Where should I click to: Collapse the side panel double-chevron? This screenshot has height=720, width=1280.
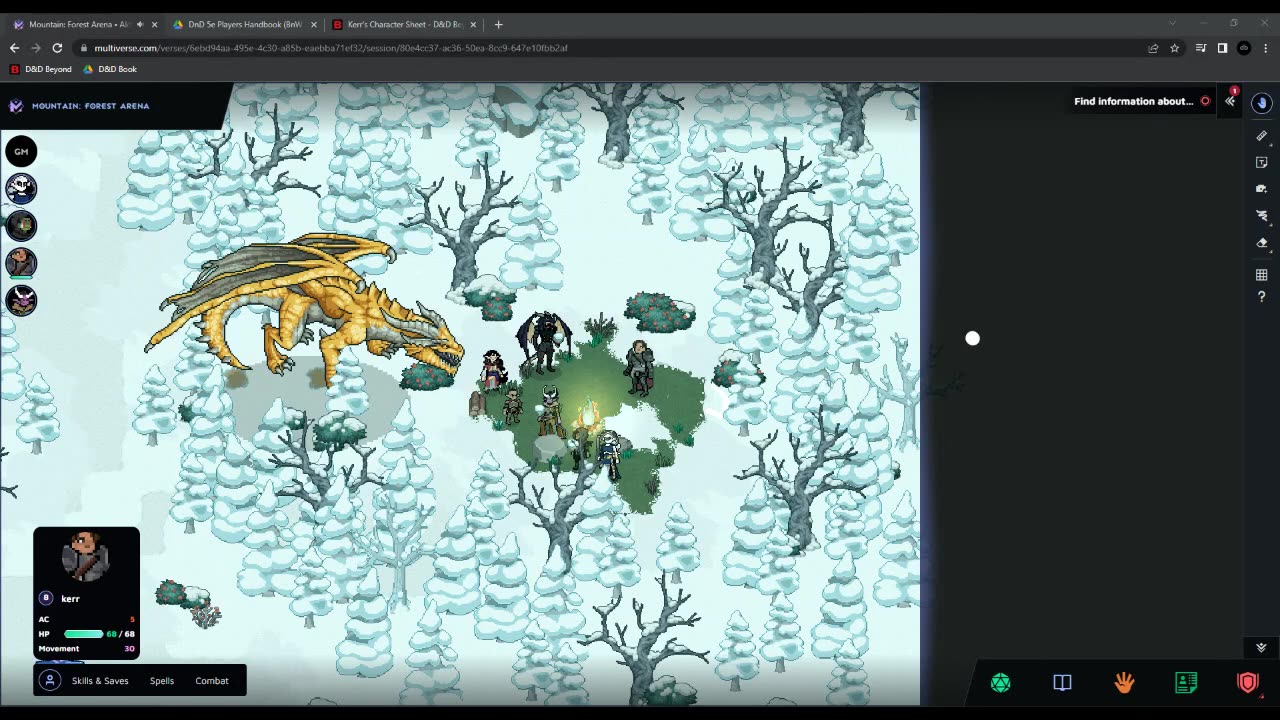[x=1230, y=101]
